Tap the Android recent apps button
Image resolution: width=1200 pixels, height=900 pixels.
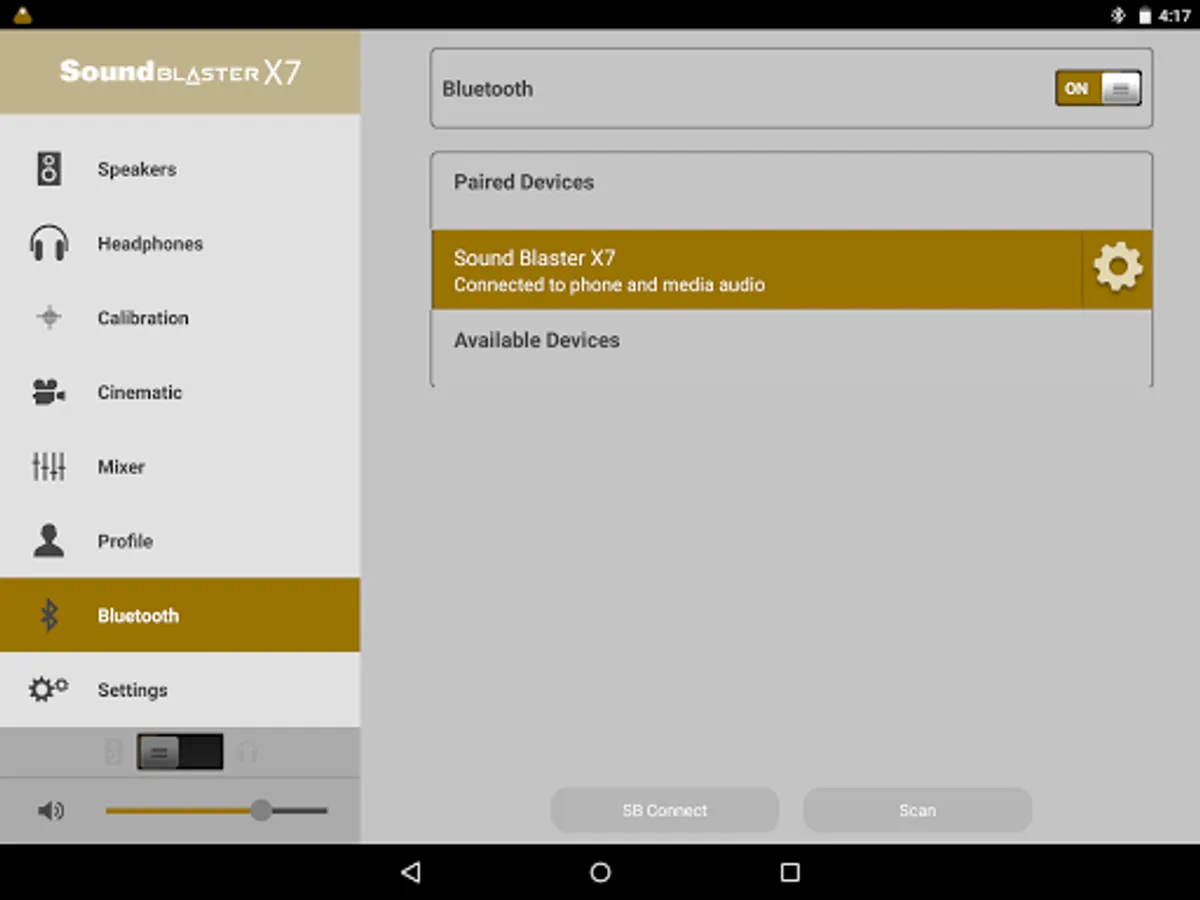[790, 872]
